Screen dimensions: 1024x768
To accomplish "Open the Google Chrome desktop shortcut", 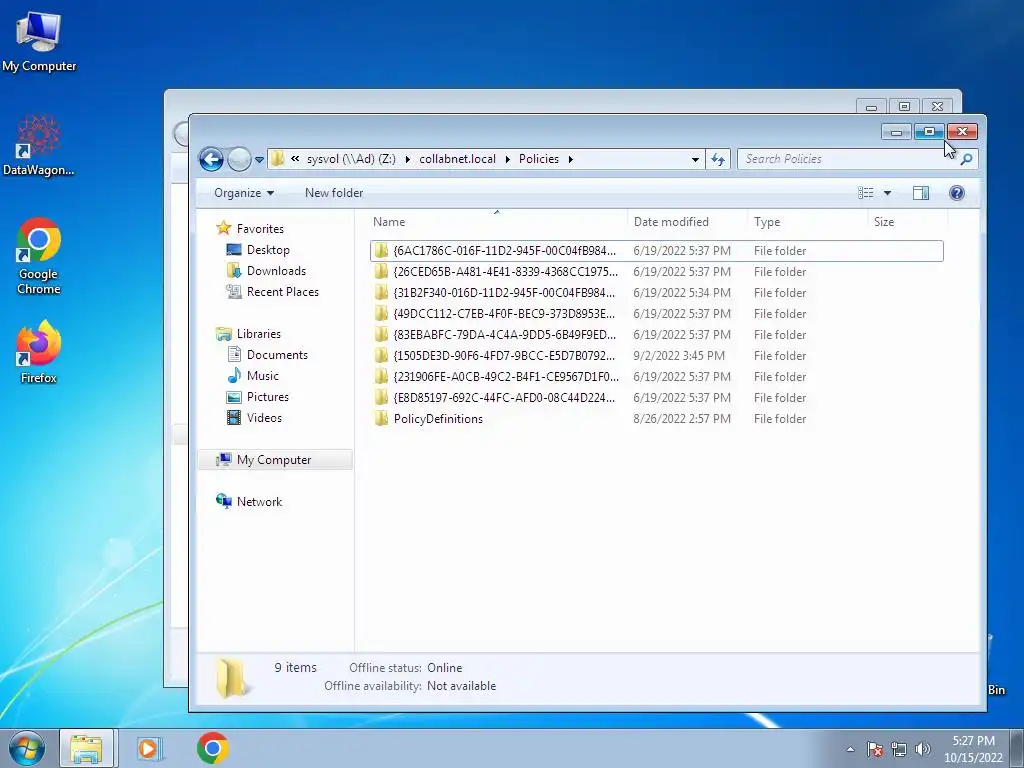I will 39,256.
